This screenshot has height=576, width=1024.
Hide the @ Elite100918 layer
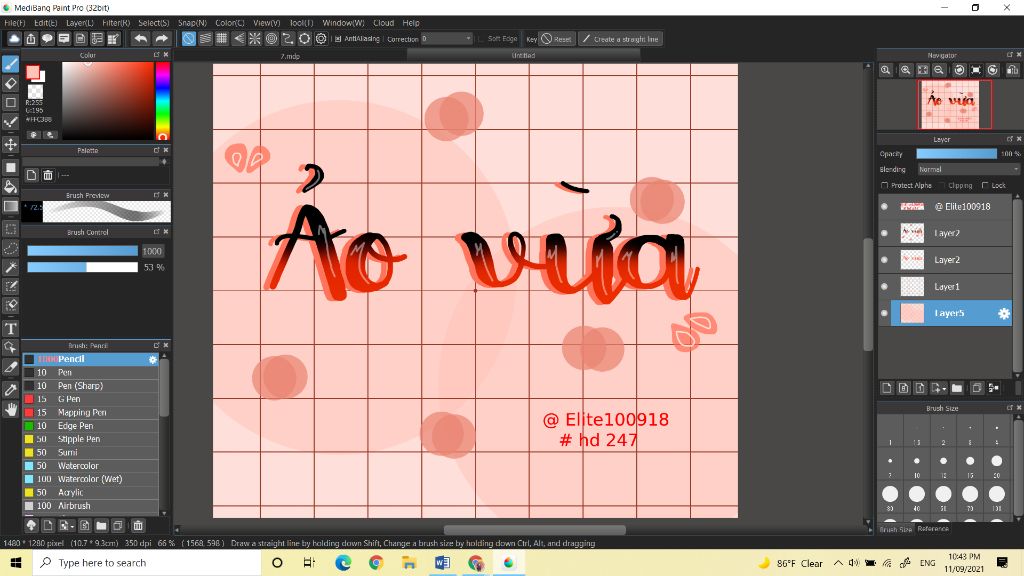click(x=884, y=206)
